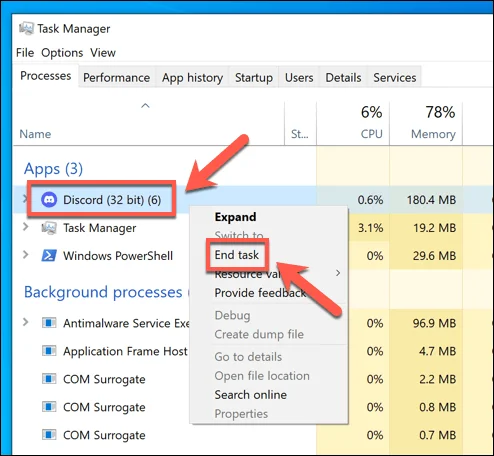Click the Windows PowerShell icon
494x456 pixels.
[49, 256]
